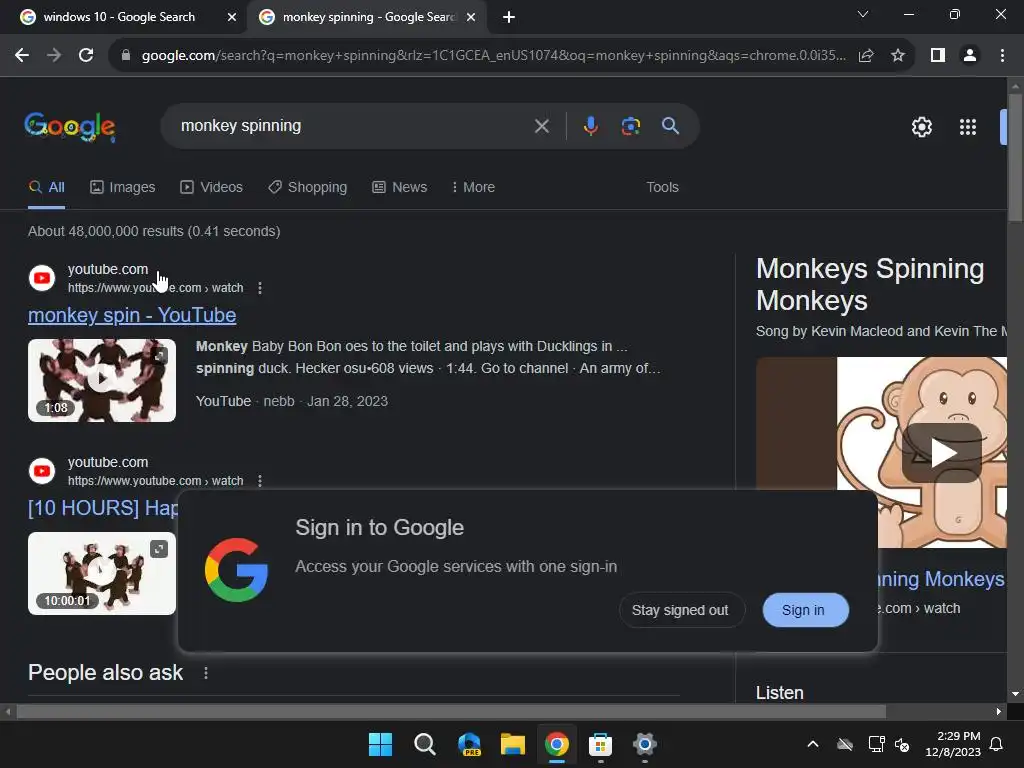Play Monkeys Spinning Monkeys song video

pos(942,453)
